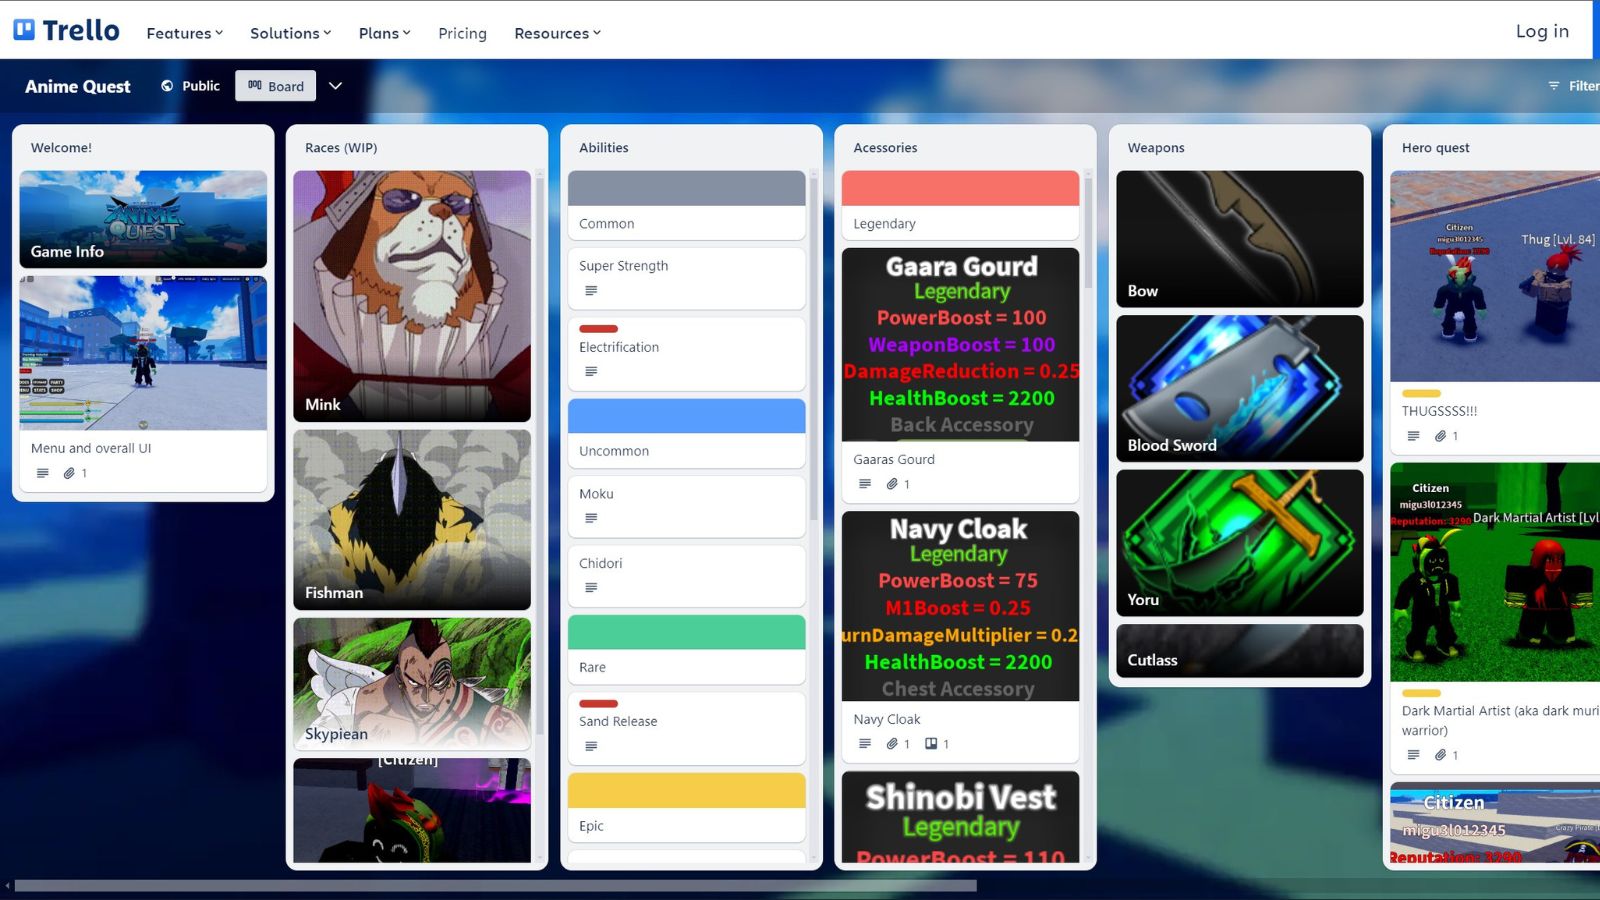Click yellow label on Dark Martial Artist card
This screenshot has height=900, width=1600.
(x=1421, y=693)
